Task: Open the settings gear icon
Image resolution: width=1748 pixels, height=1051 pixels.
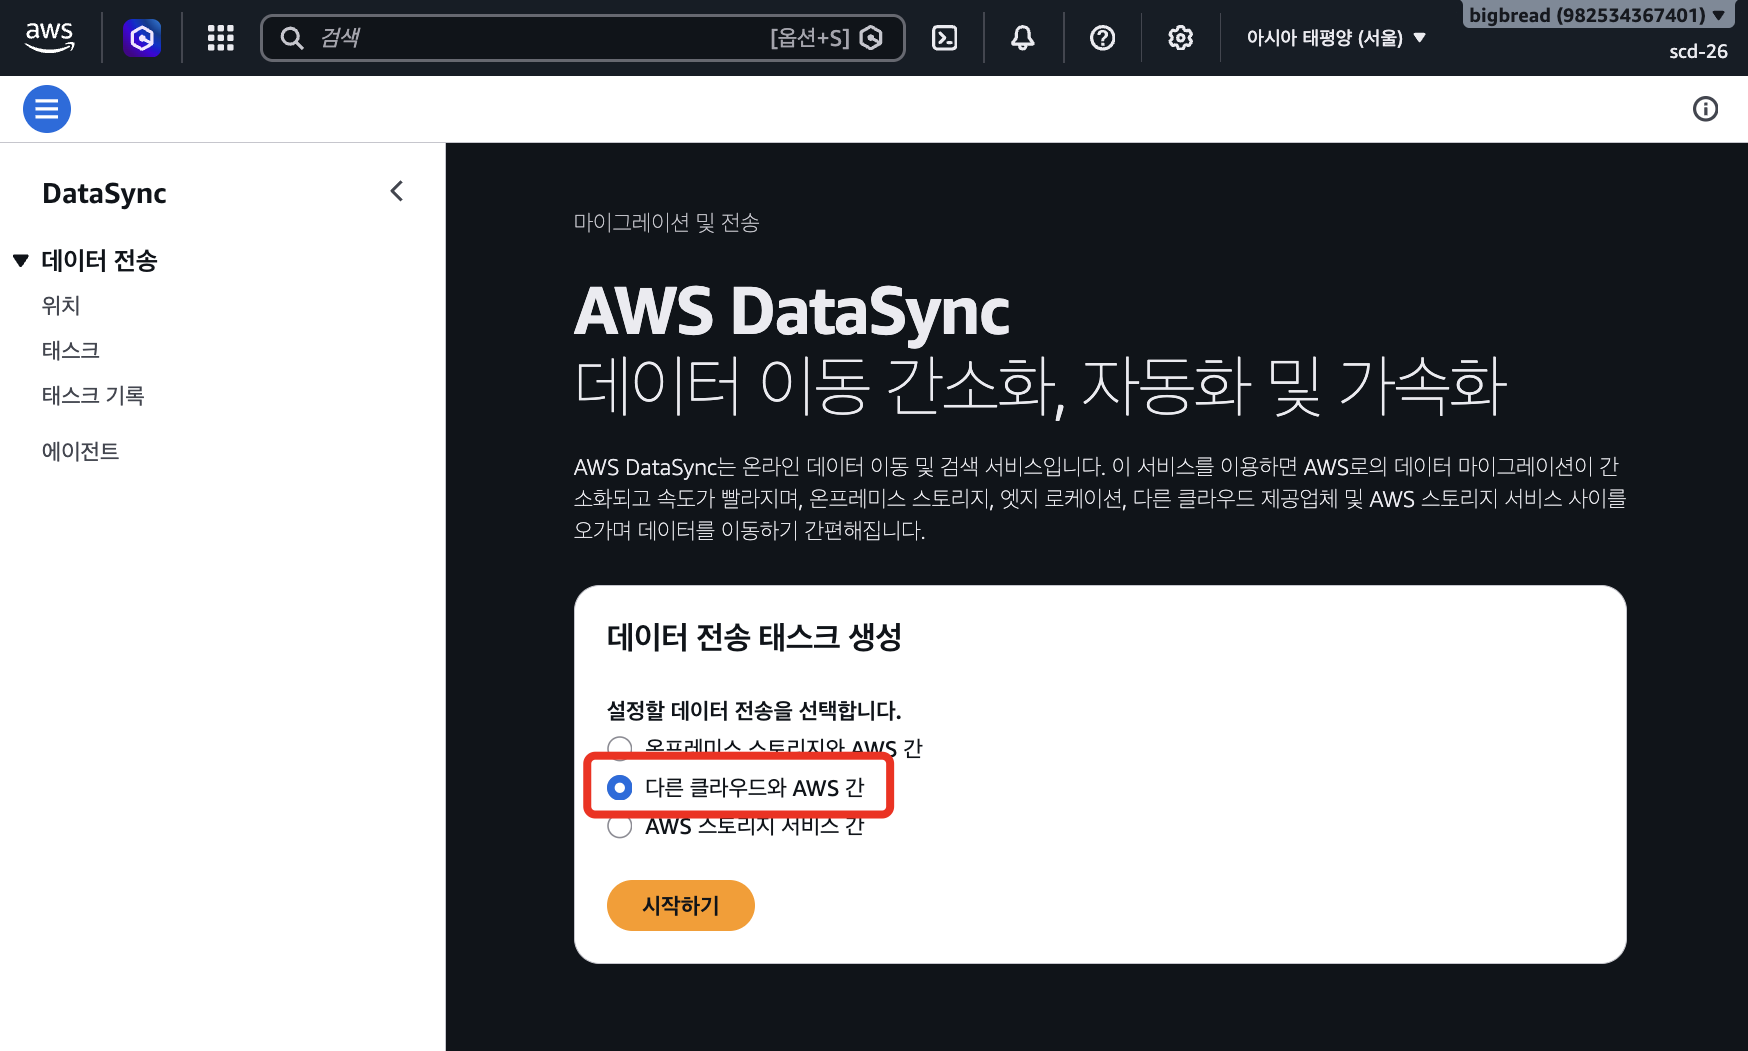Action: [x=1181, y=38]
